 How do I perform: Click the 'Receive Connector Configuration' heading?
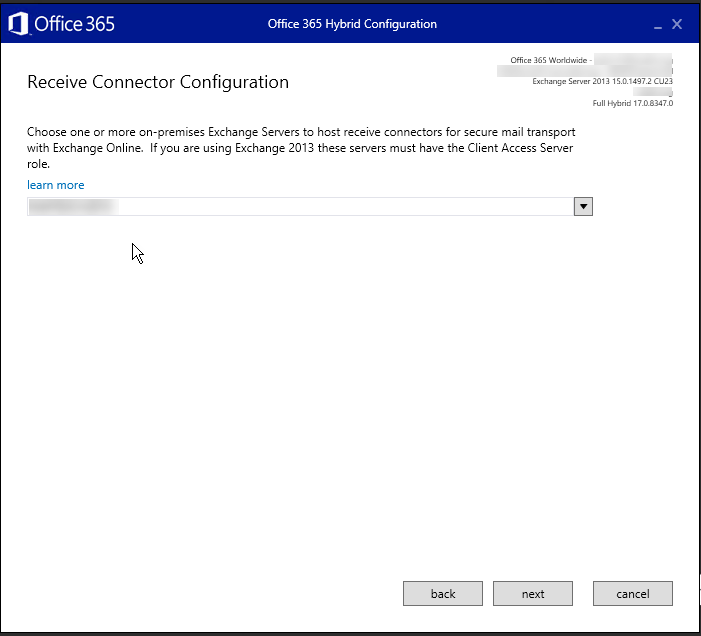click(158, 82)
